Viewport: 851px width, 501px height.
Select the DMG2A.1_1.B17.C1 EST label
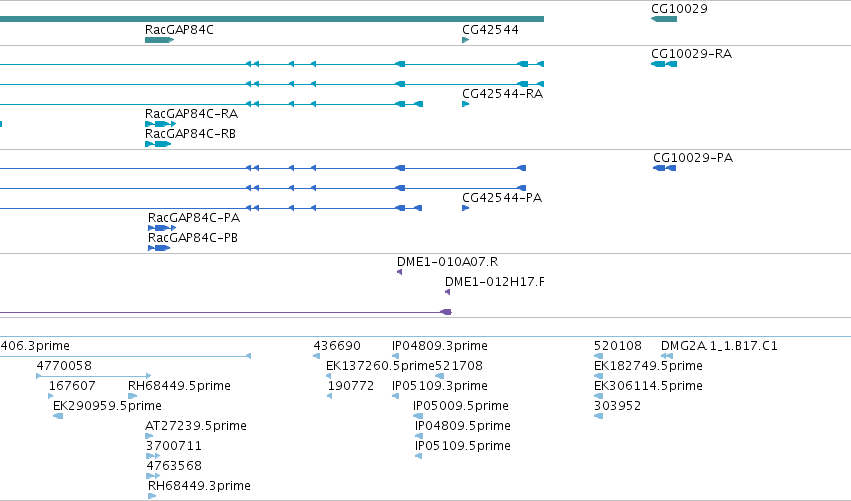[719, 346]
